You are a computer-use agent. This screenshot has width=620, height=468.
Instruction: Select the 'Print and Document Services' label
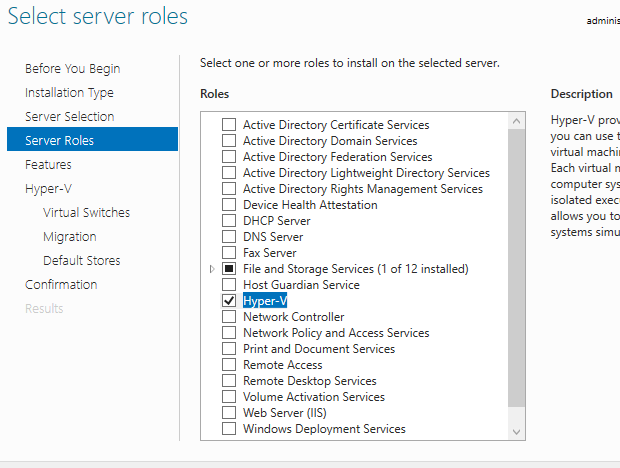coord(319,349)
